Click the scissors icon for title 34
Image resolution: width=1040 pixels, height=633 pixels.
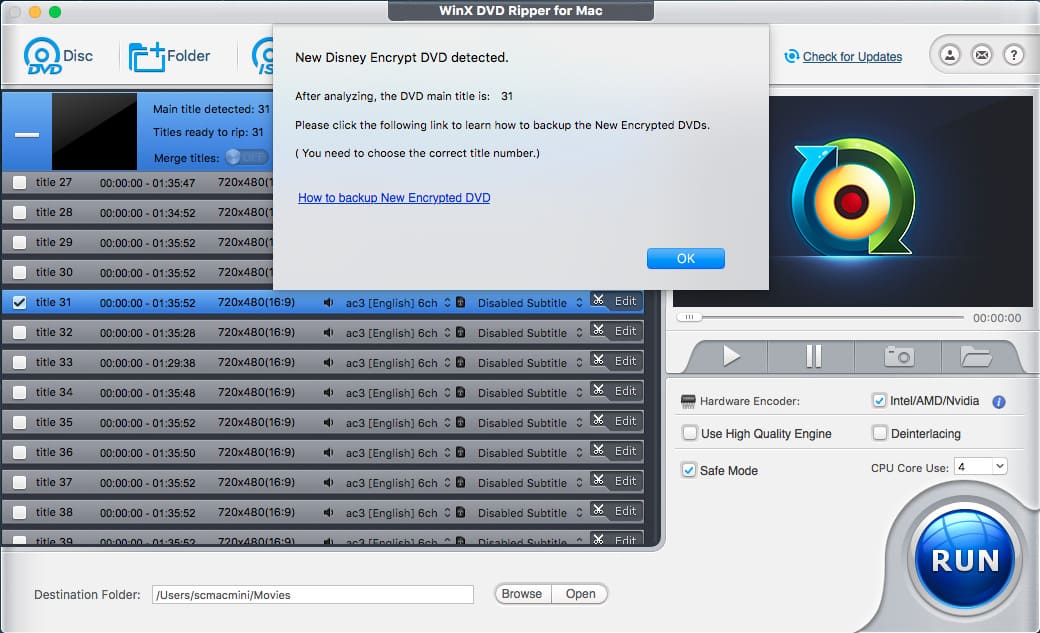[598, 390]
